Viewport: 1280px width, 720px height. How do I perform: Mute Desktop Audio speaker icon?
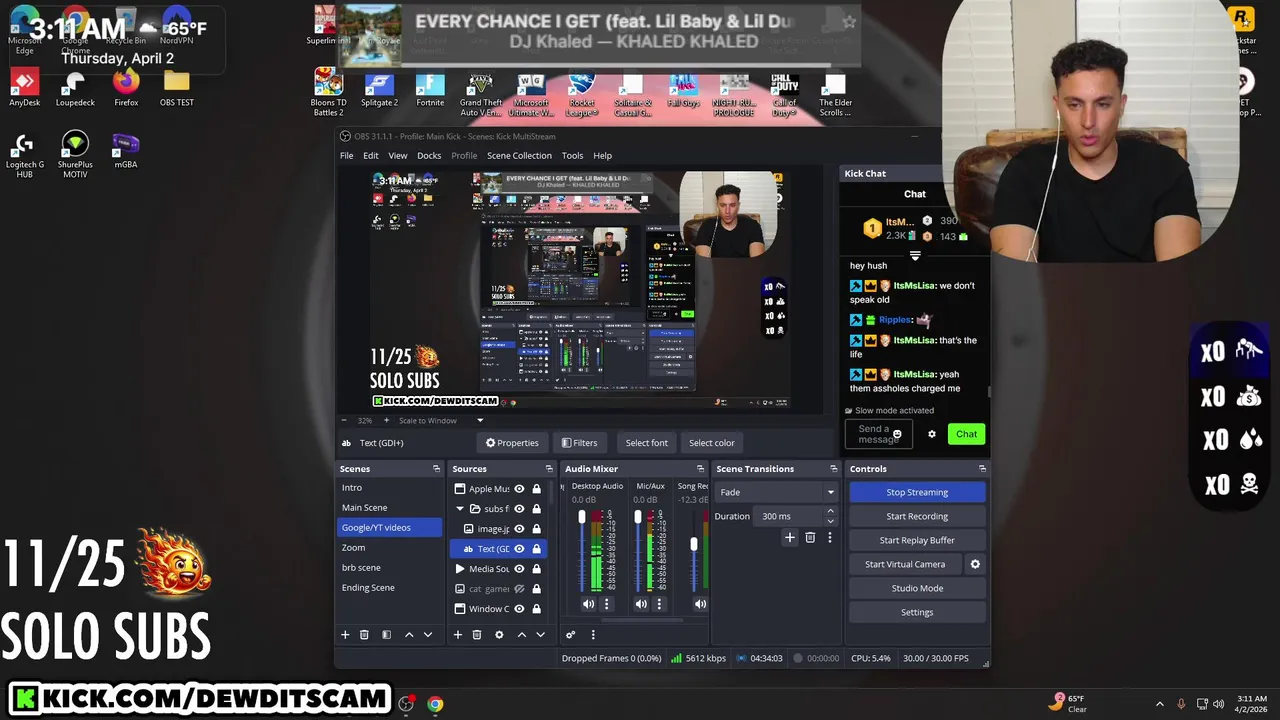pyautogui.click(x=588, y=604)
